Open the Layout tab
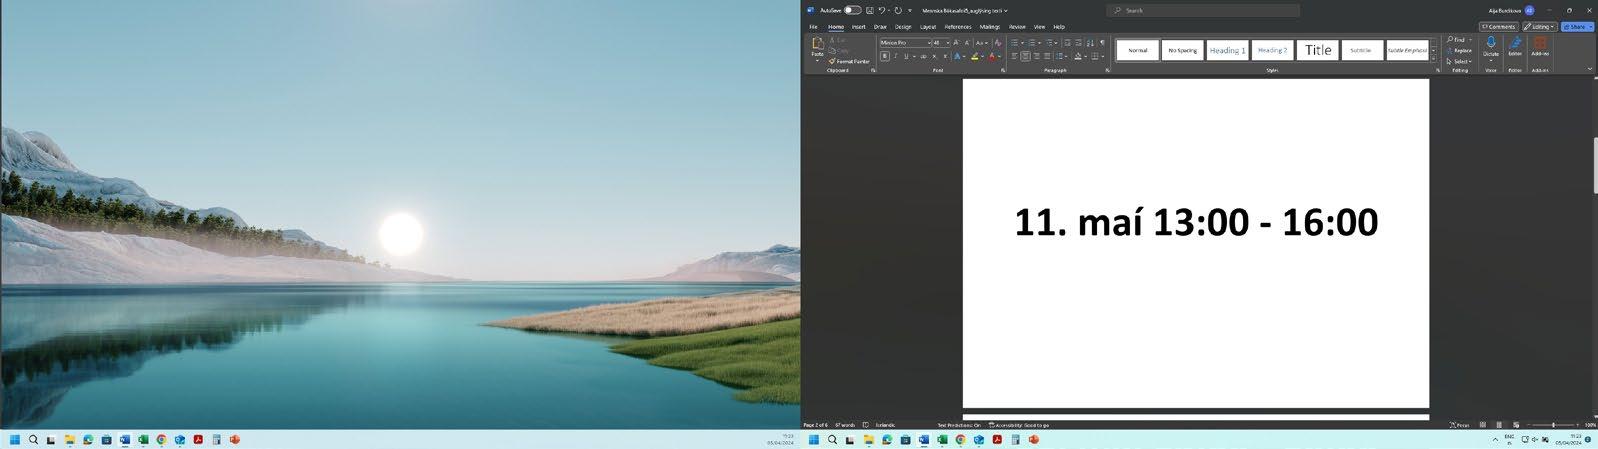The image size is (1598, 449). click(928, 27)
